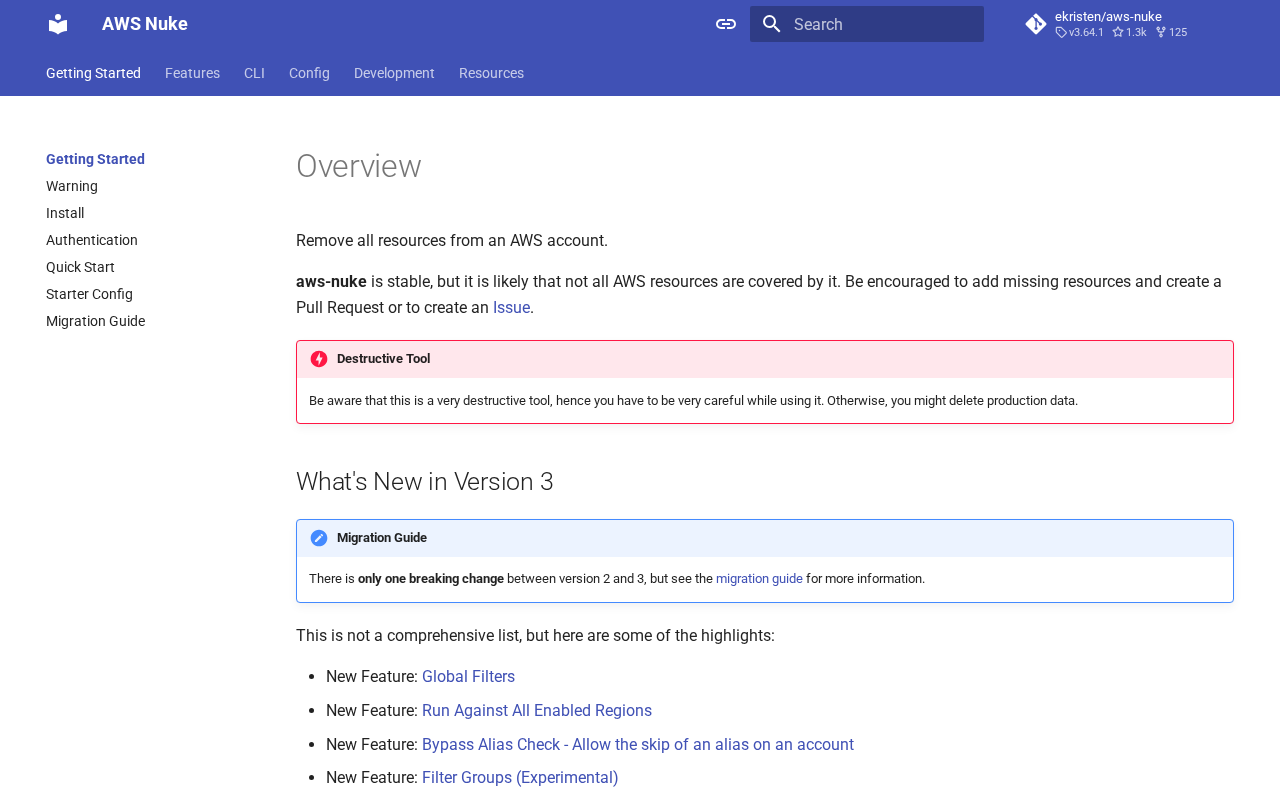Go to the Config tab
This screenshot has width=1280, height=800.
pyautogui.click(x=309, y=73)
